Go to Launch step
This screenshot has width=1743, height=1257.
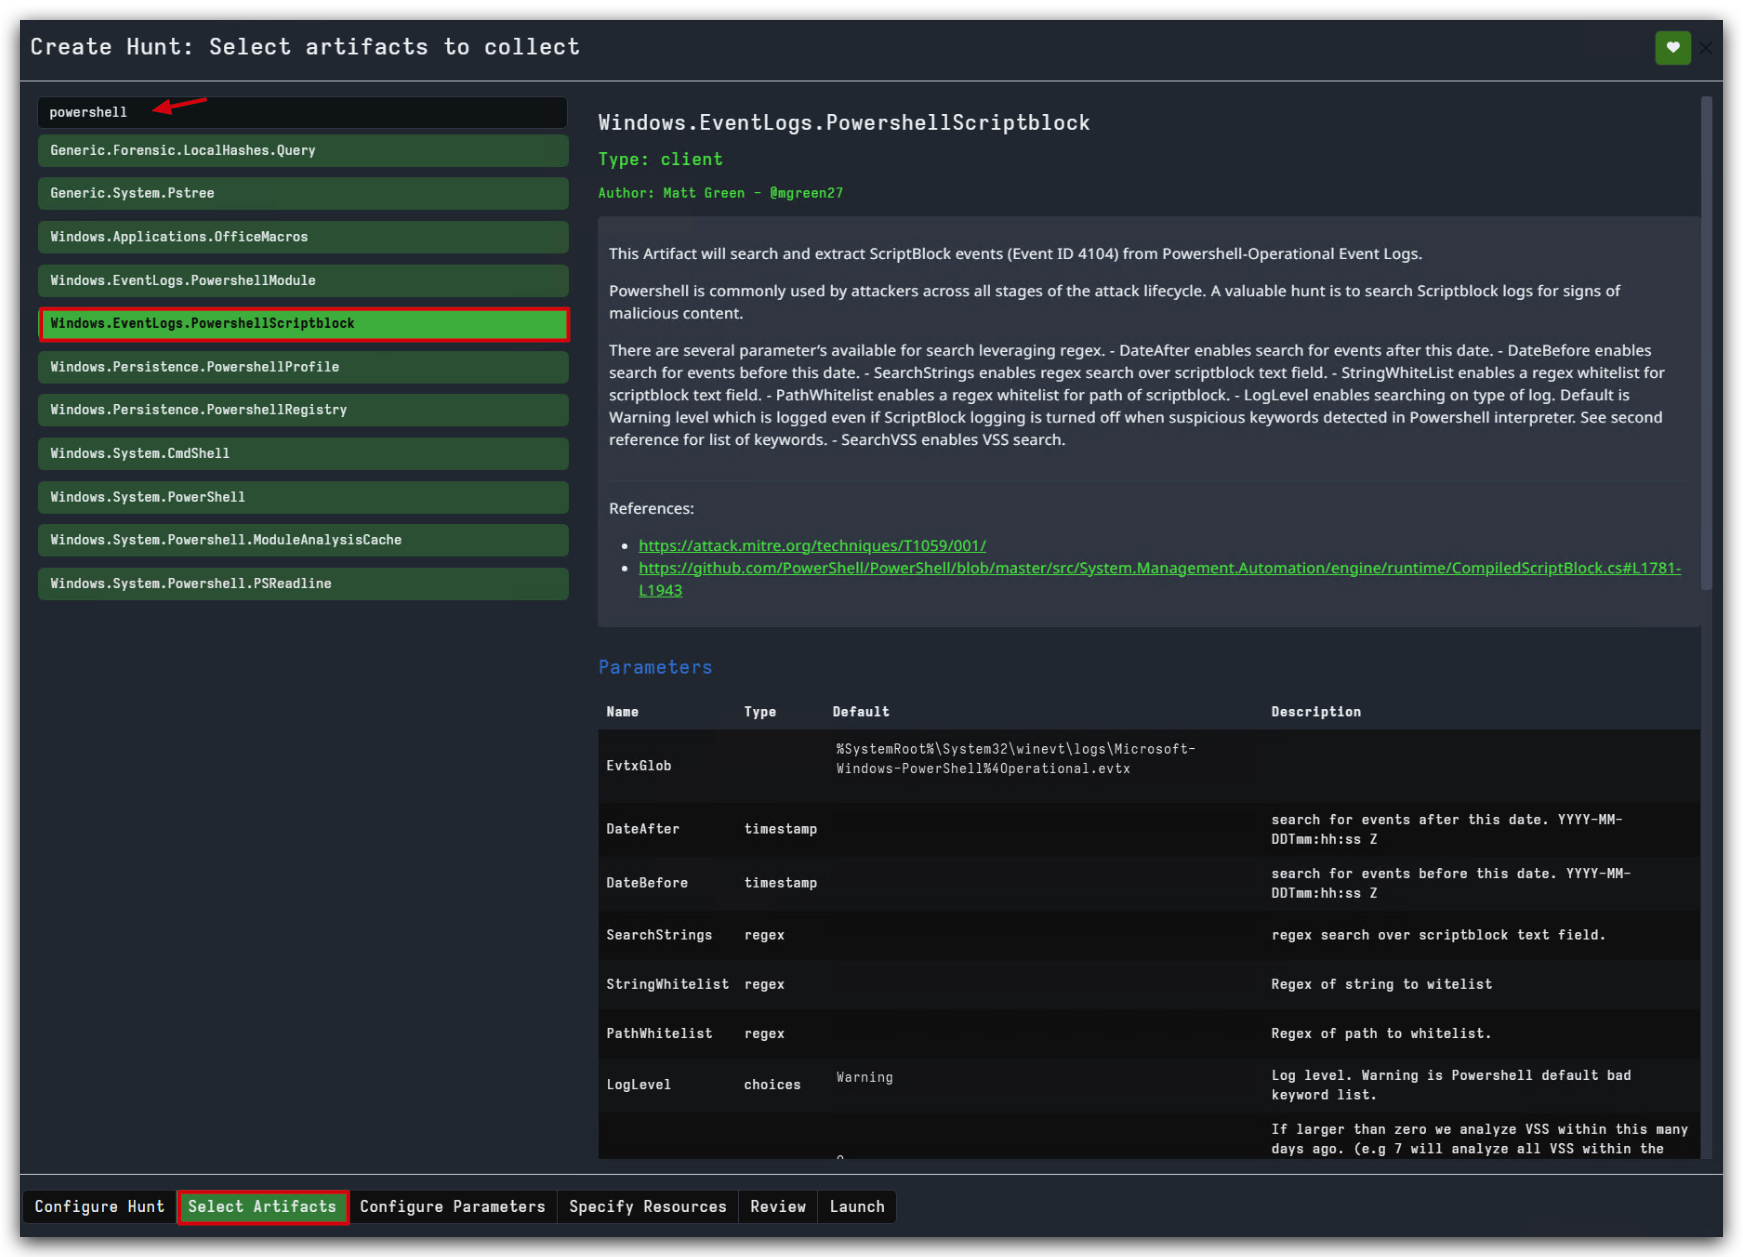tap(857, 1207)
